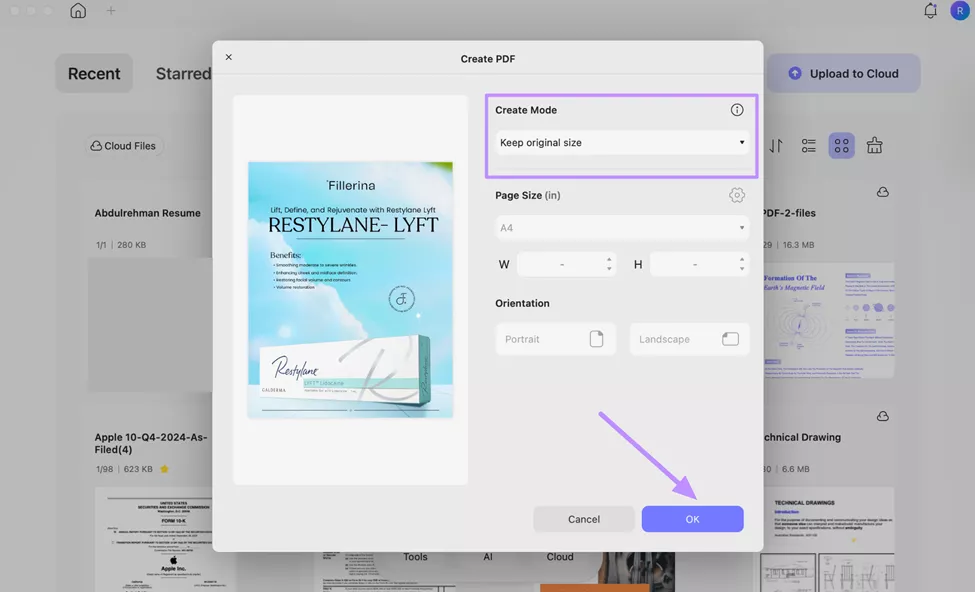Image resolution: width=975 pixels, height=592 pixels.
Task: Confirm with the OK button
Action: [692, 518]
